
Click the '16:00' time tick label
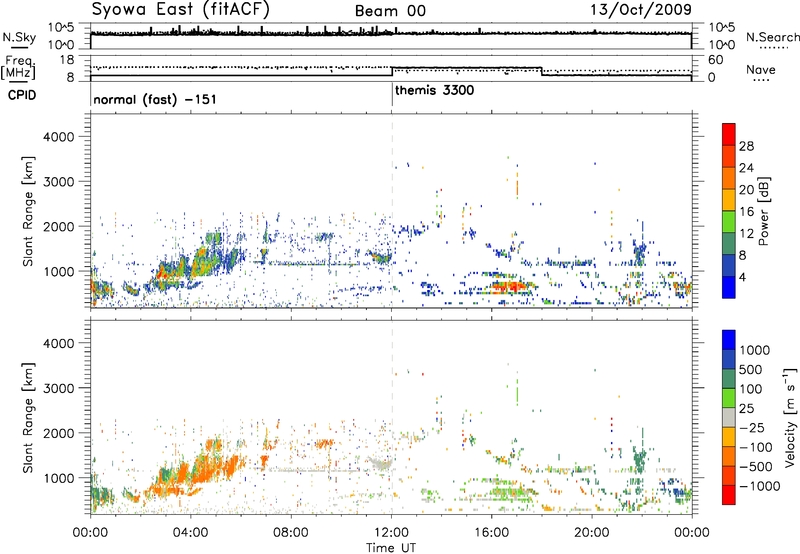click(x=491, y=533)
